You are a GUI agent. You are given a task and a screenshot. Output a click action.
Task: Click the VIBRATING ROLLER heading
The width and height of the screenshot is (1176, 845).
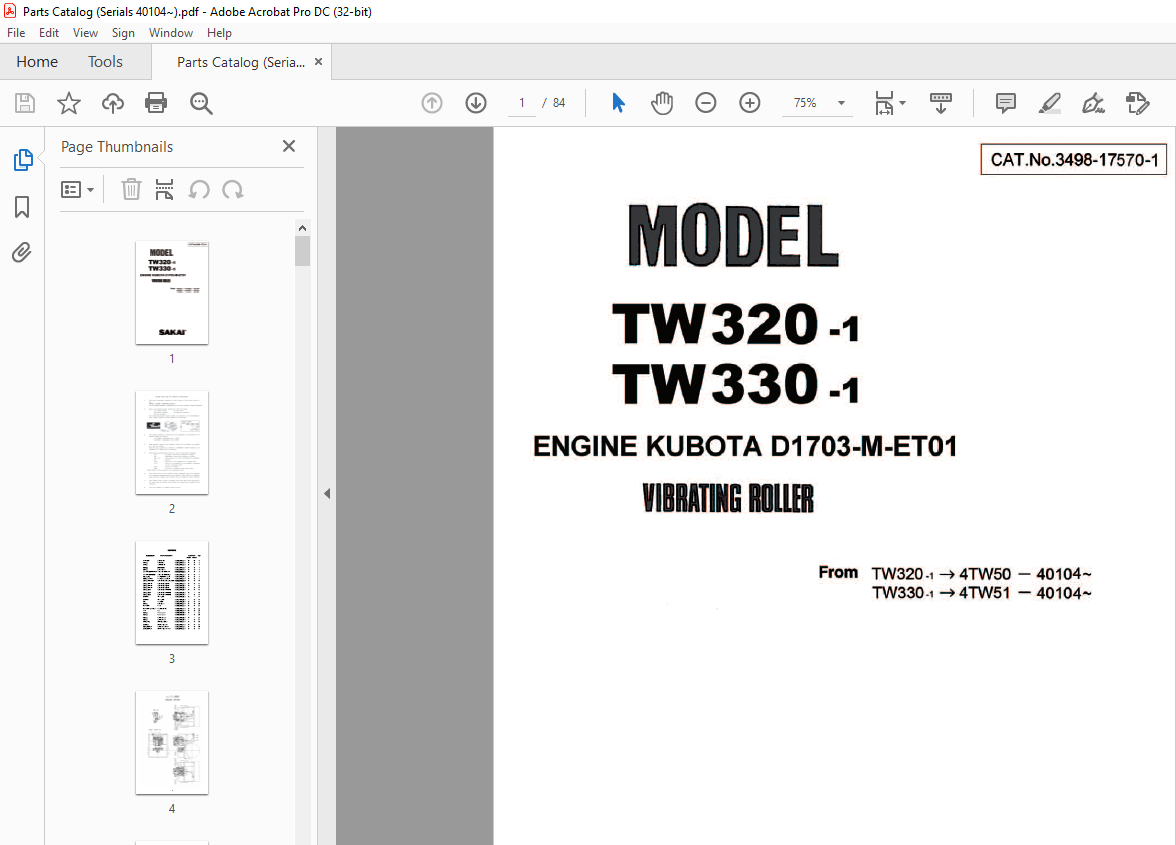(x=728, y=499)
